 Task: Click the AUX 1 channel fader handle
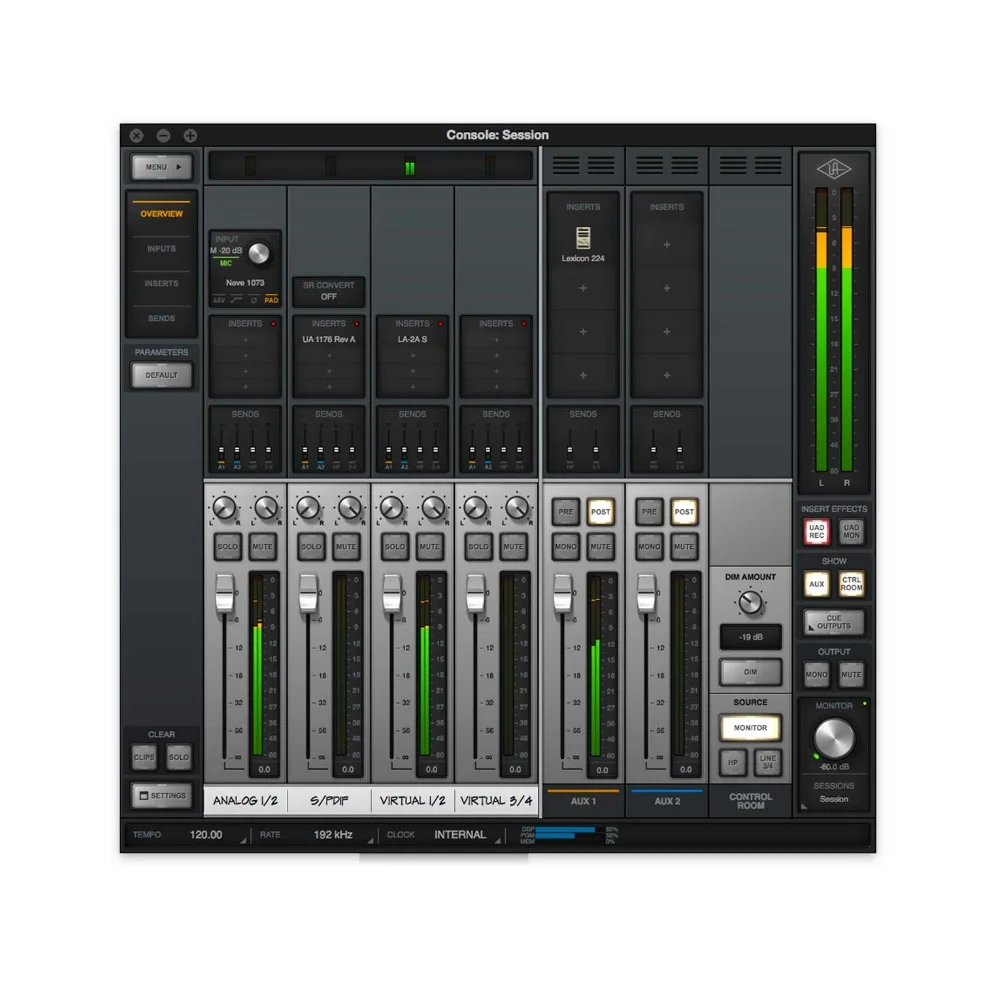[563, 587]
